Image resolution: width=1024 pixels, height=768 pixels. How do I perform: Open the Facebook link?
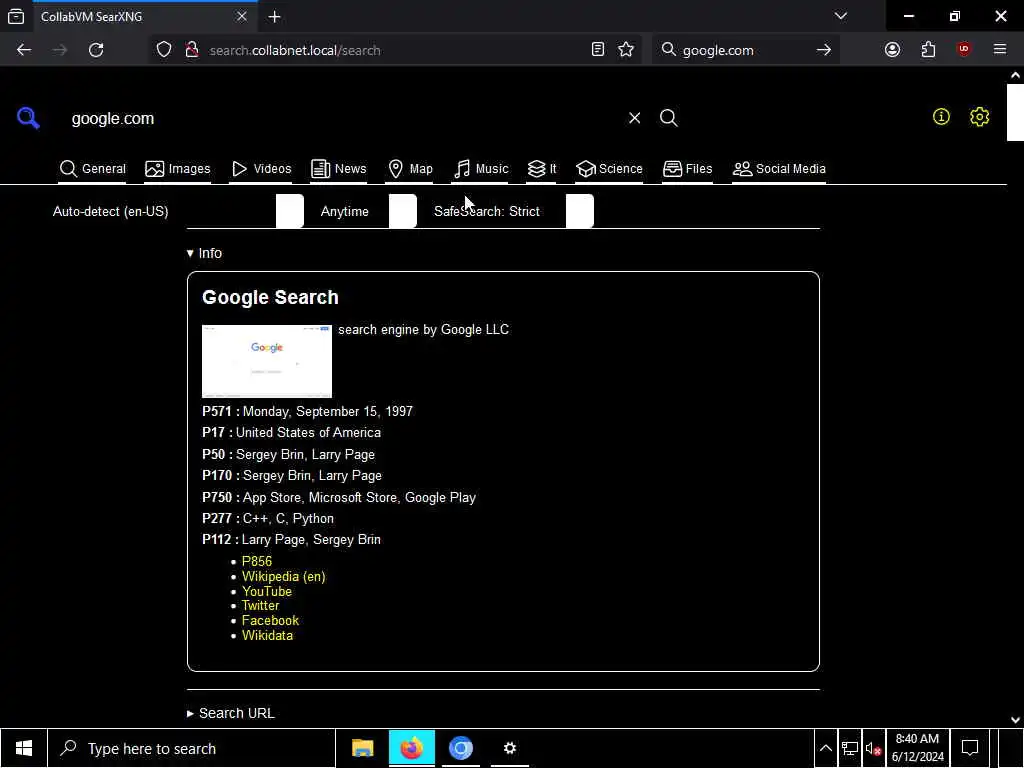pos(270,620)
